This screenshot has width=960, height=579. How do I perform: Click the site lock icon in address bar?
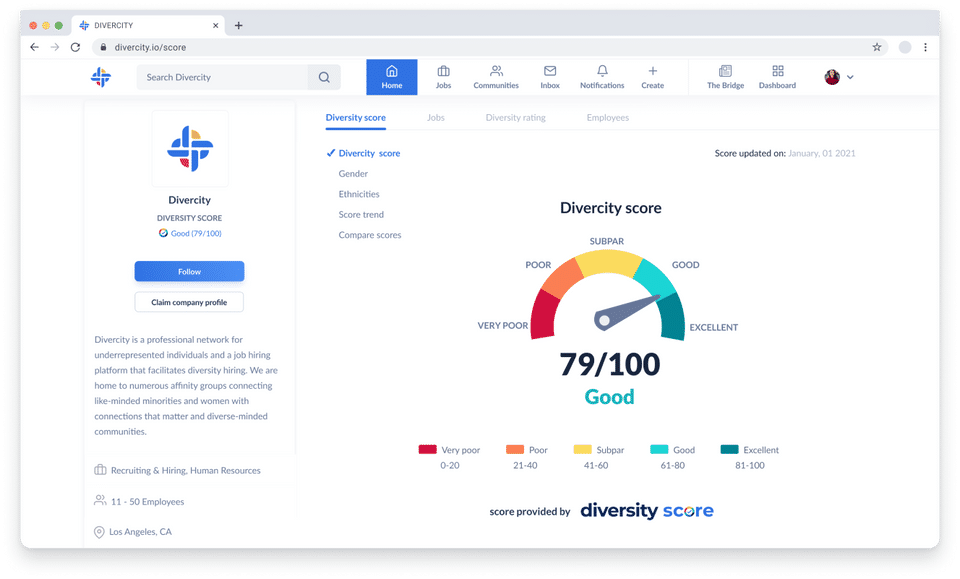pos(103,47)
